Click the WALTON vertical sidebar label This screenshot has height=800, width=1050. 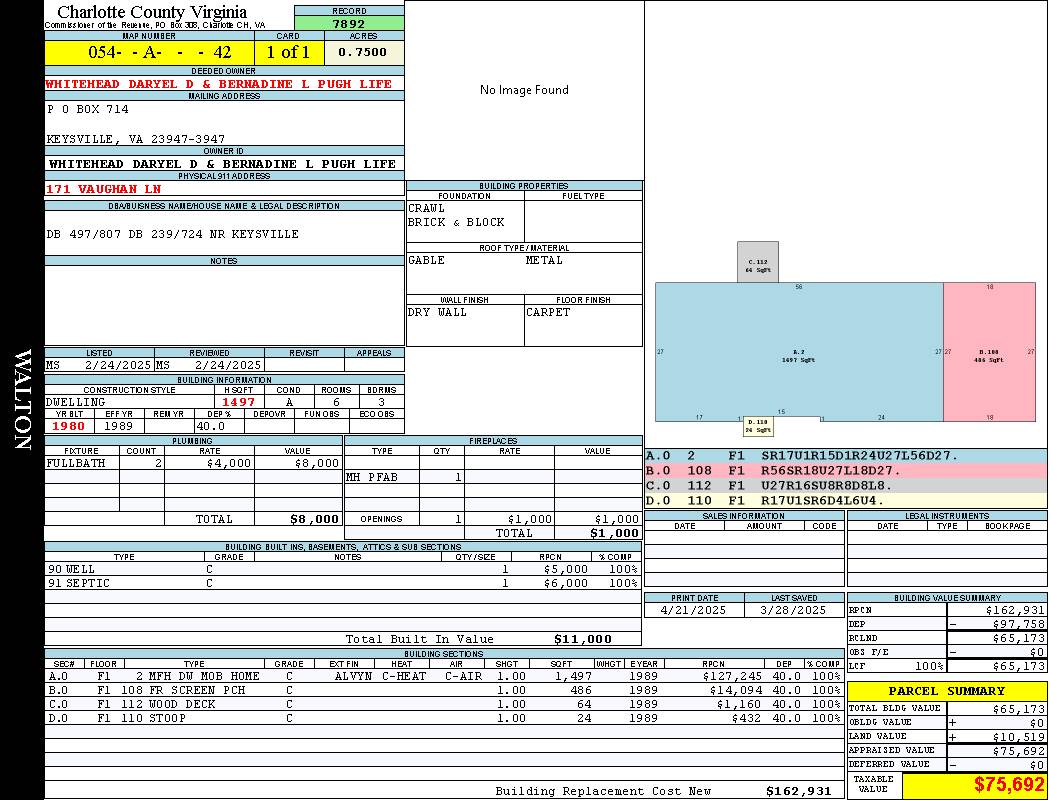pyautogui.click(x=23, y=400)
